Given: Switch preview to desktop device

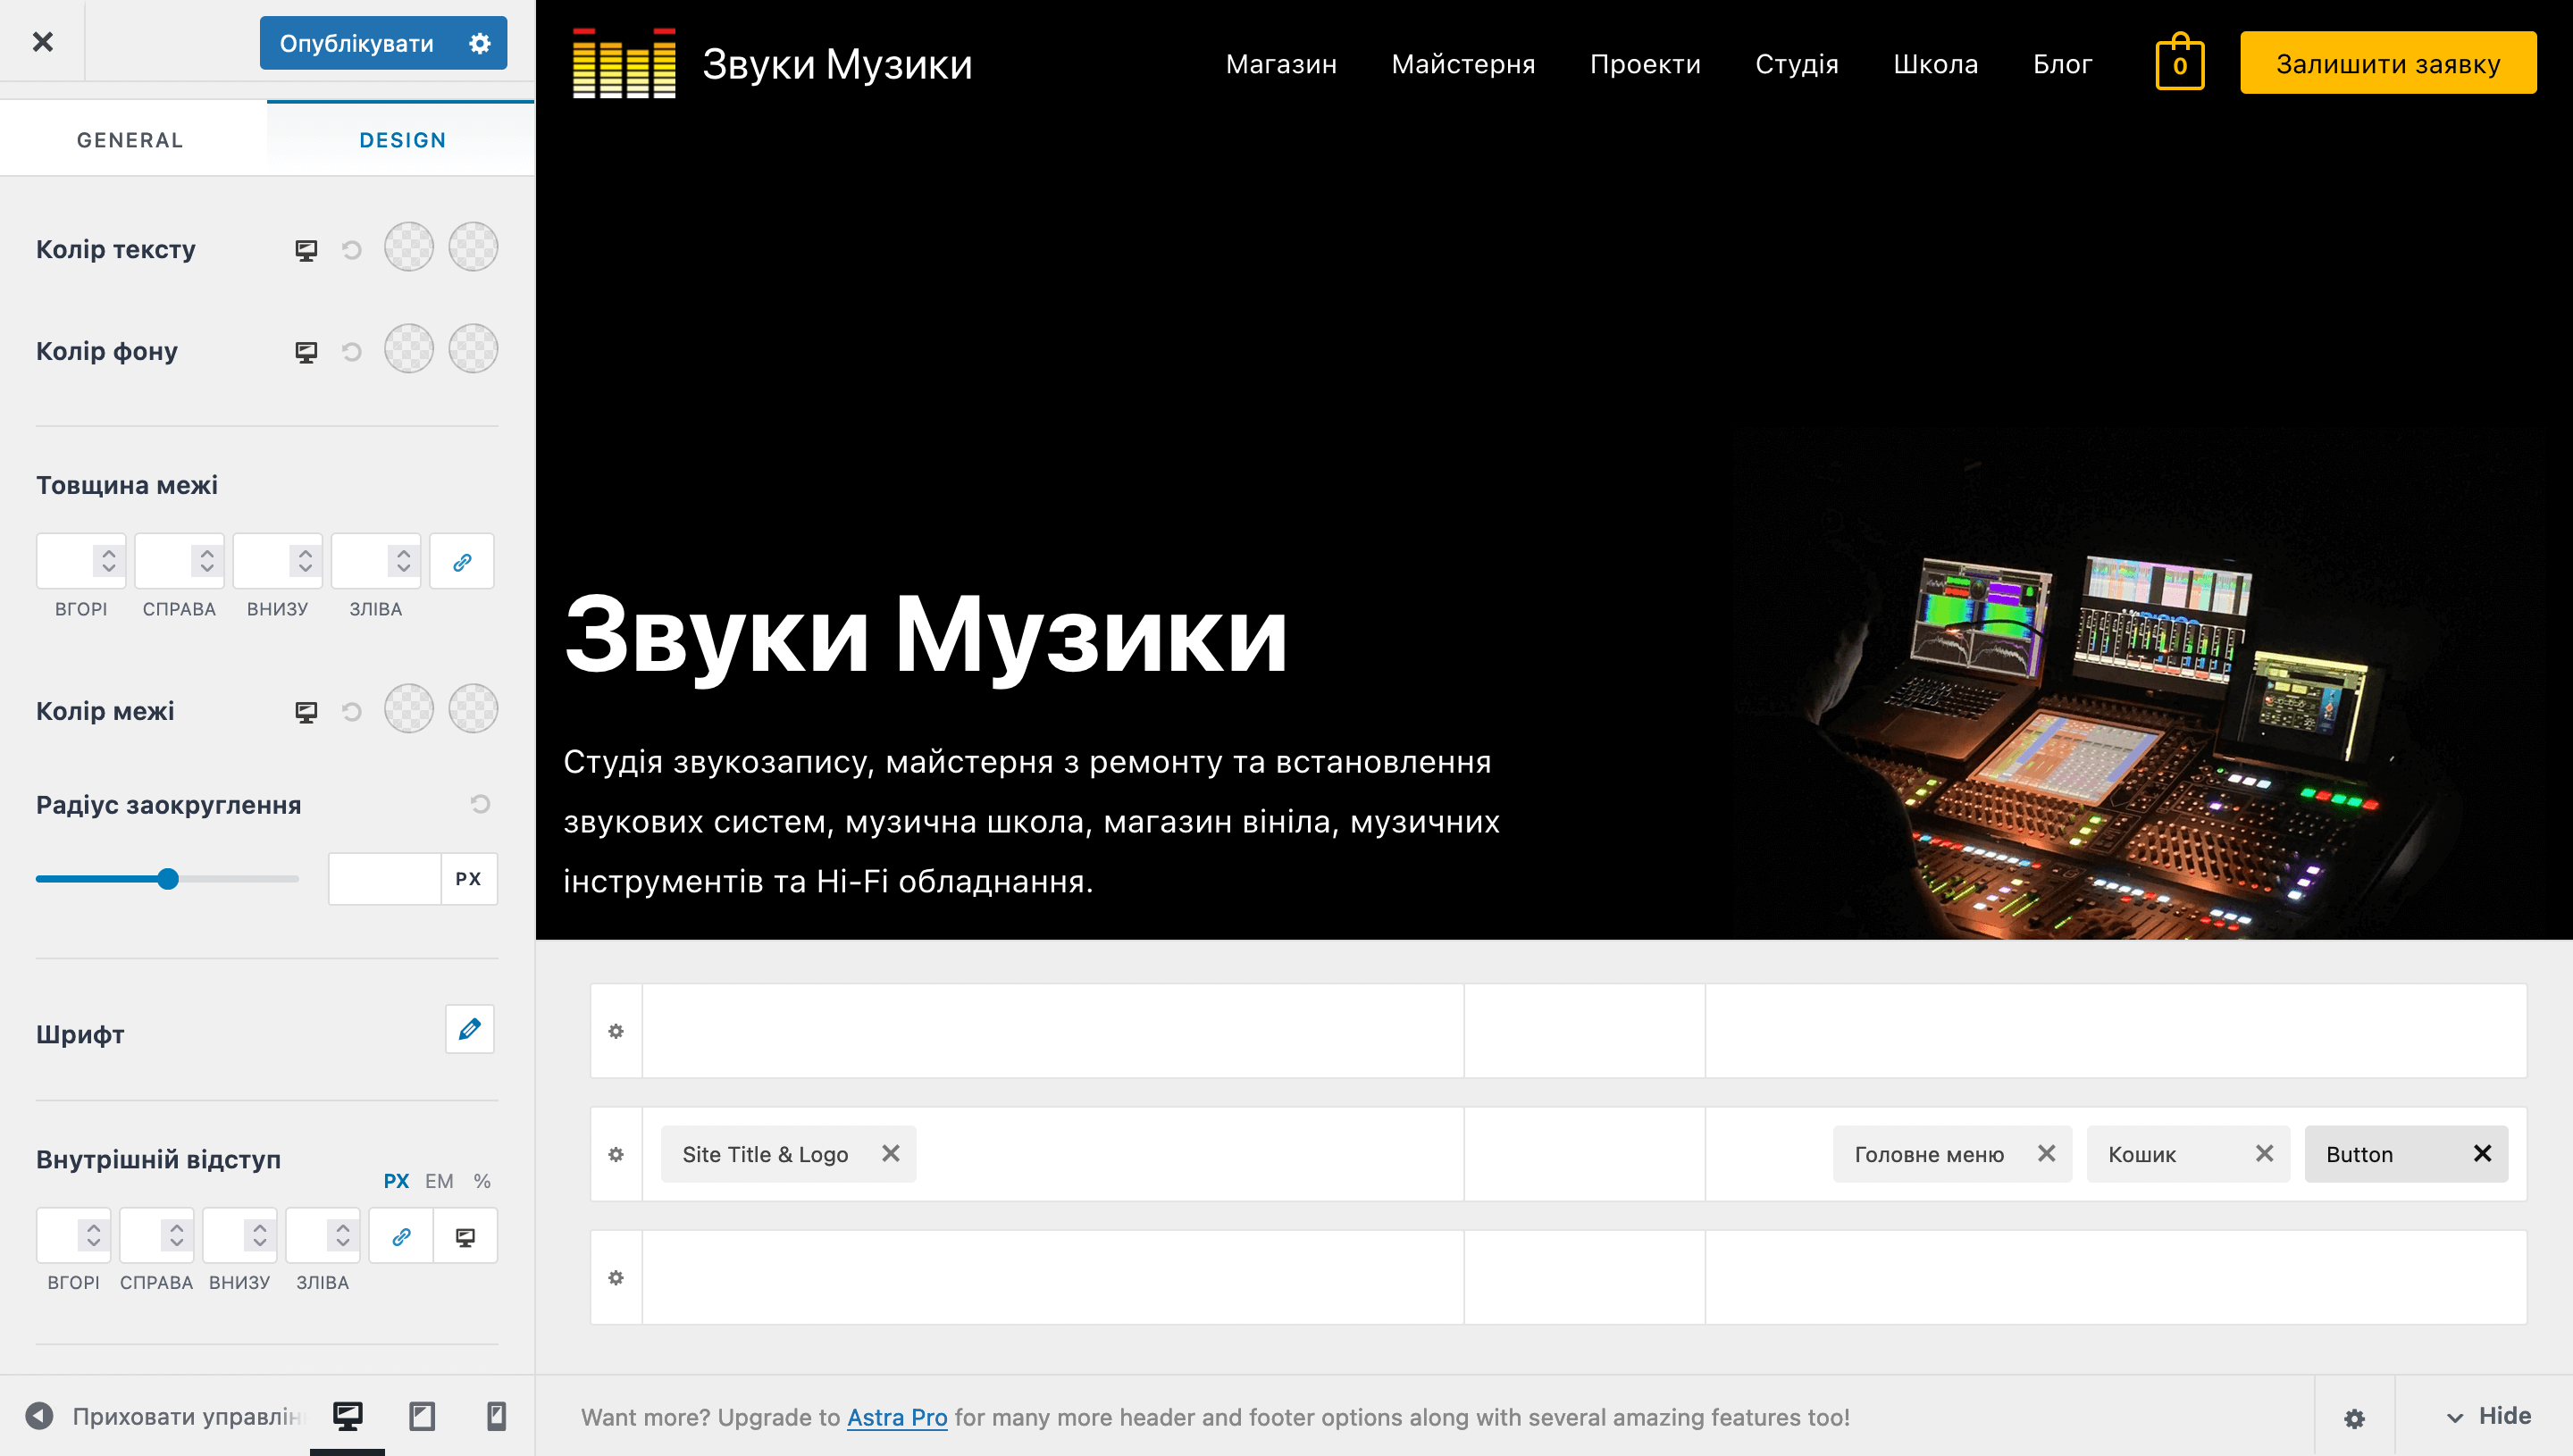Looking at the screenshot, I should 347,1416.
